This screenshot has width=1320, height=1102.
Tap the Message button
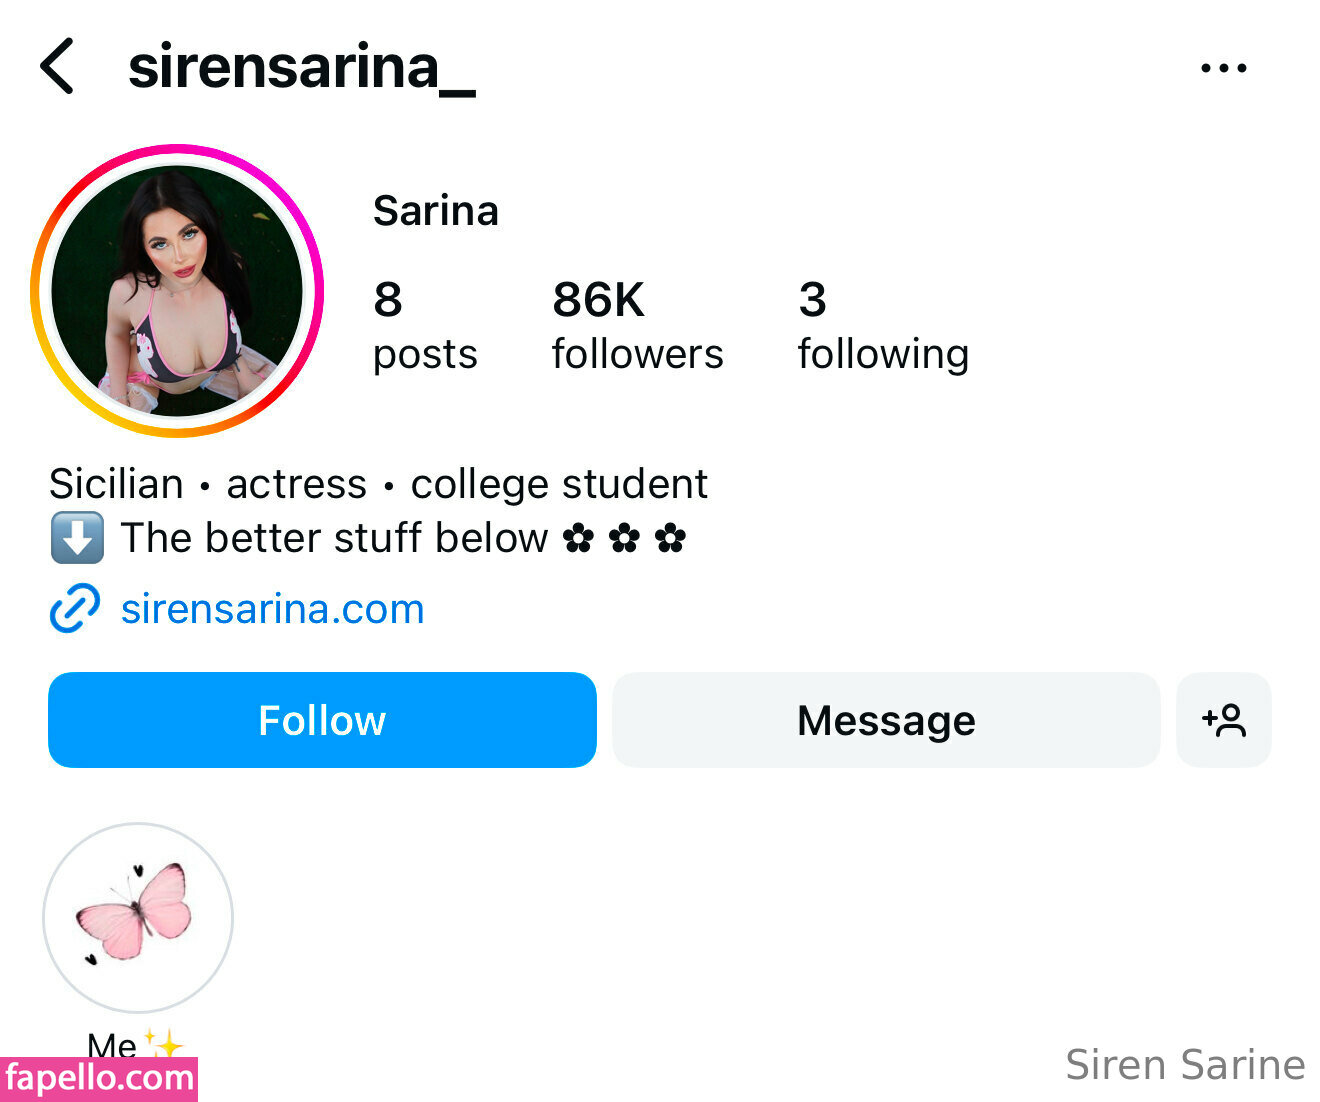point(885,720)
